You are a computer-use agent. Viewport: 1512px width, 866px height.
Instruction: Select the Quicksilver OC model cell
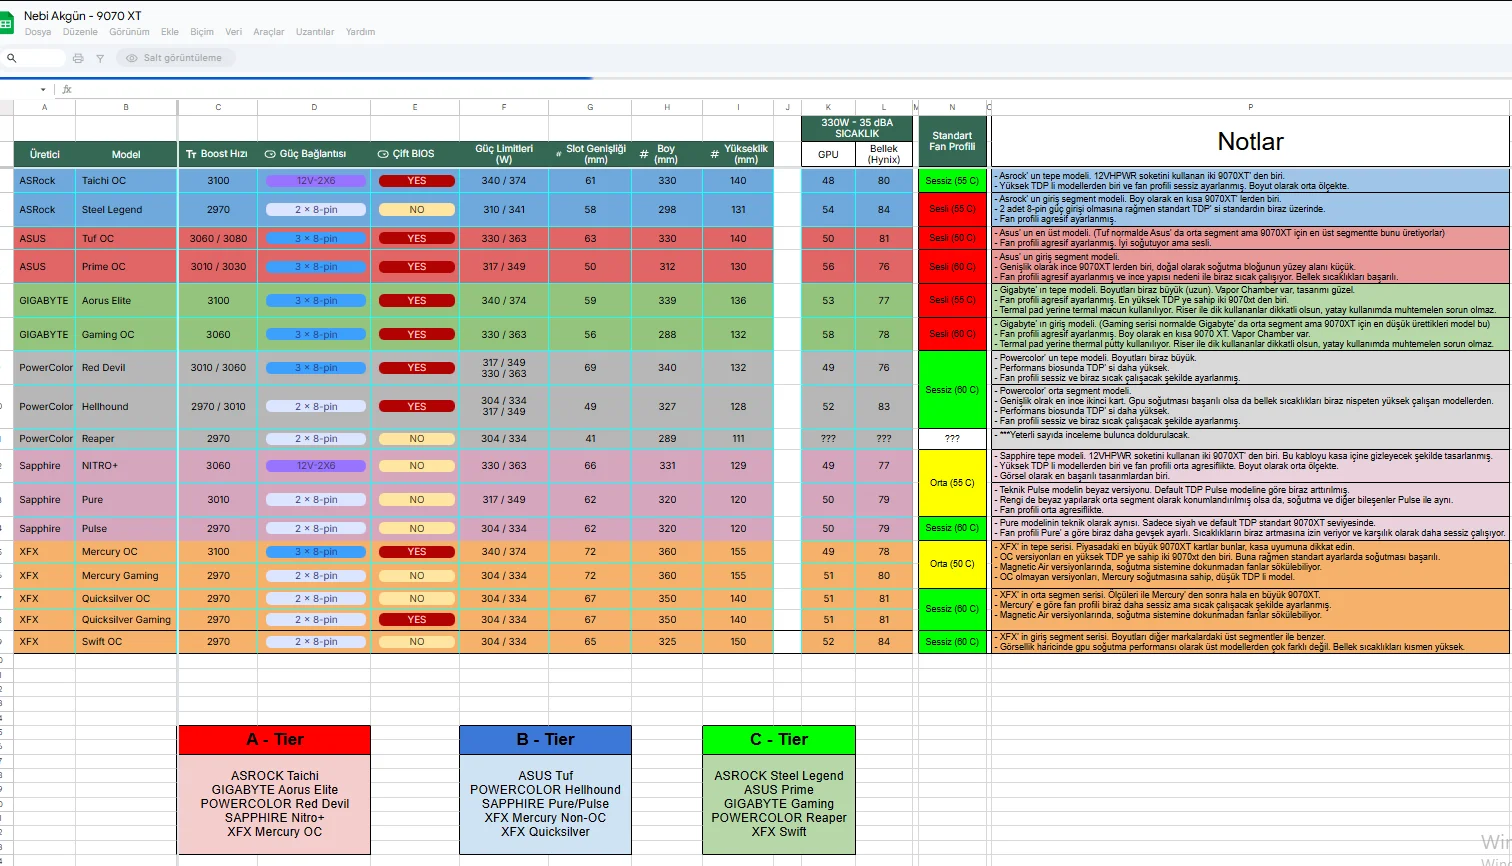126,599
